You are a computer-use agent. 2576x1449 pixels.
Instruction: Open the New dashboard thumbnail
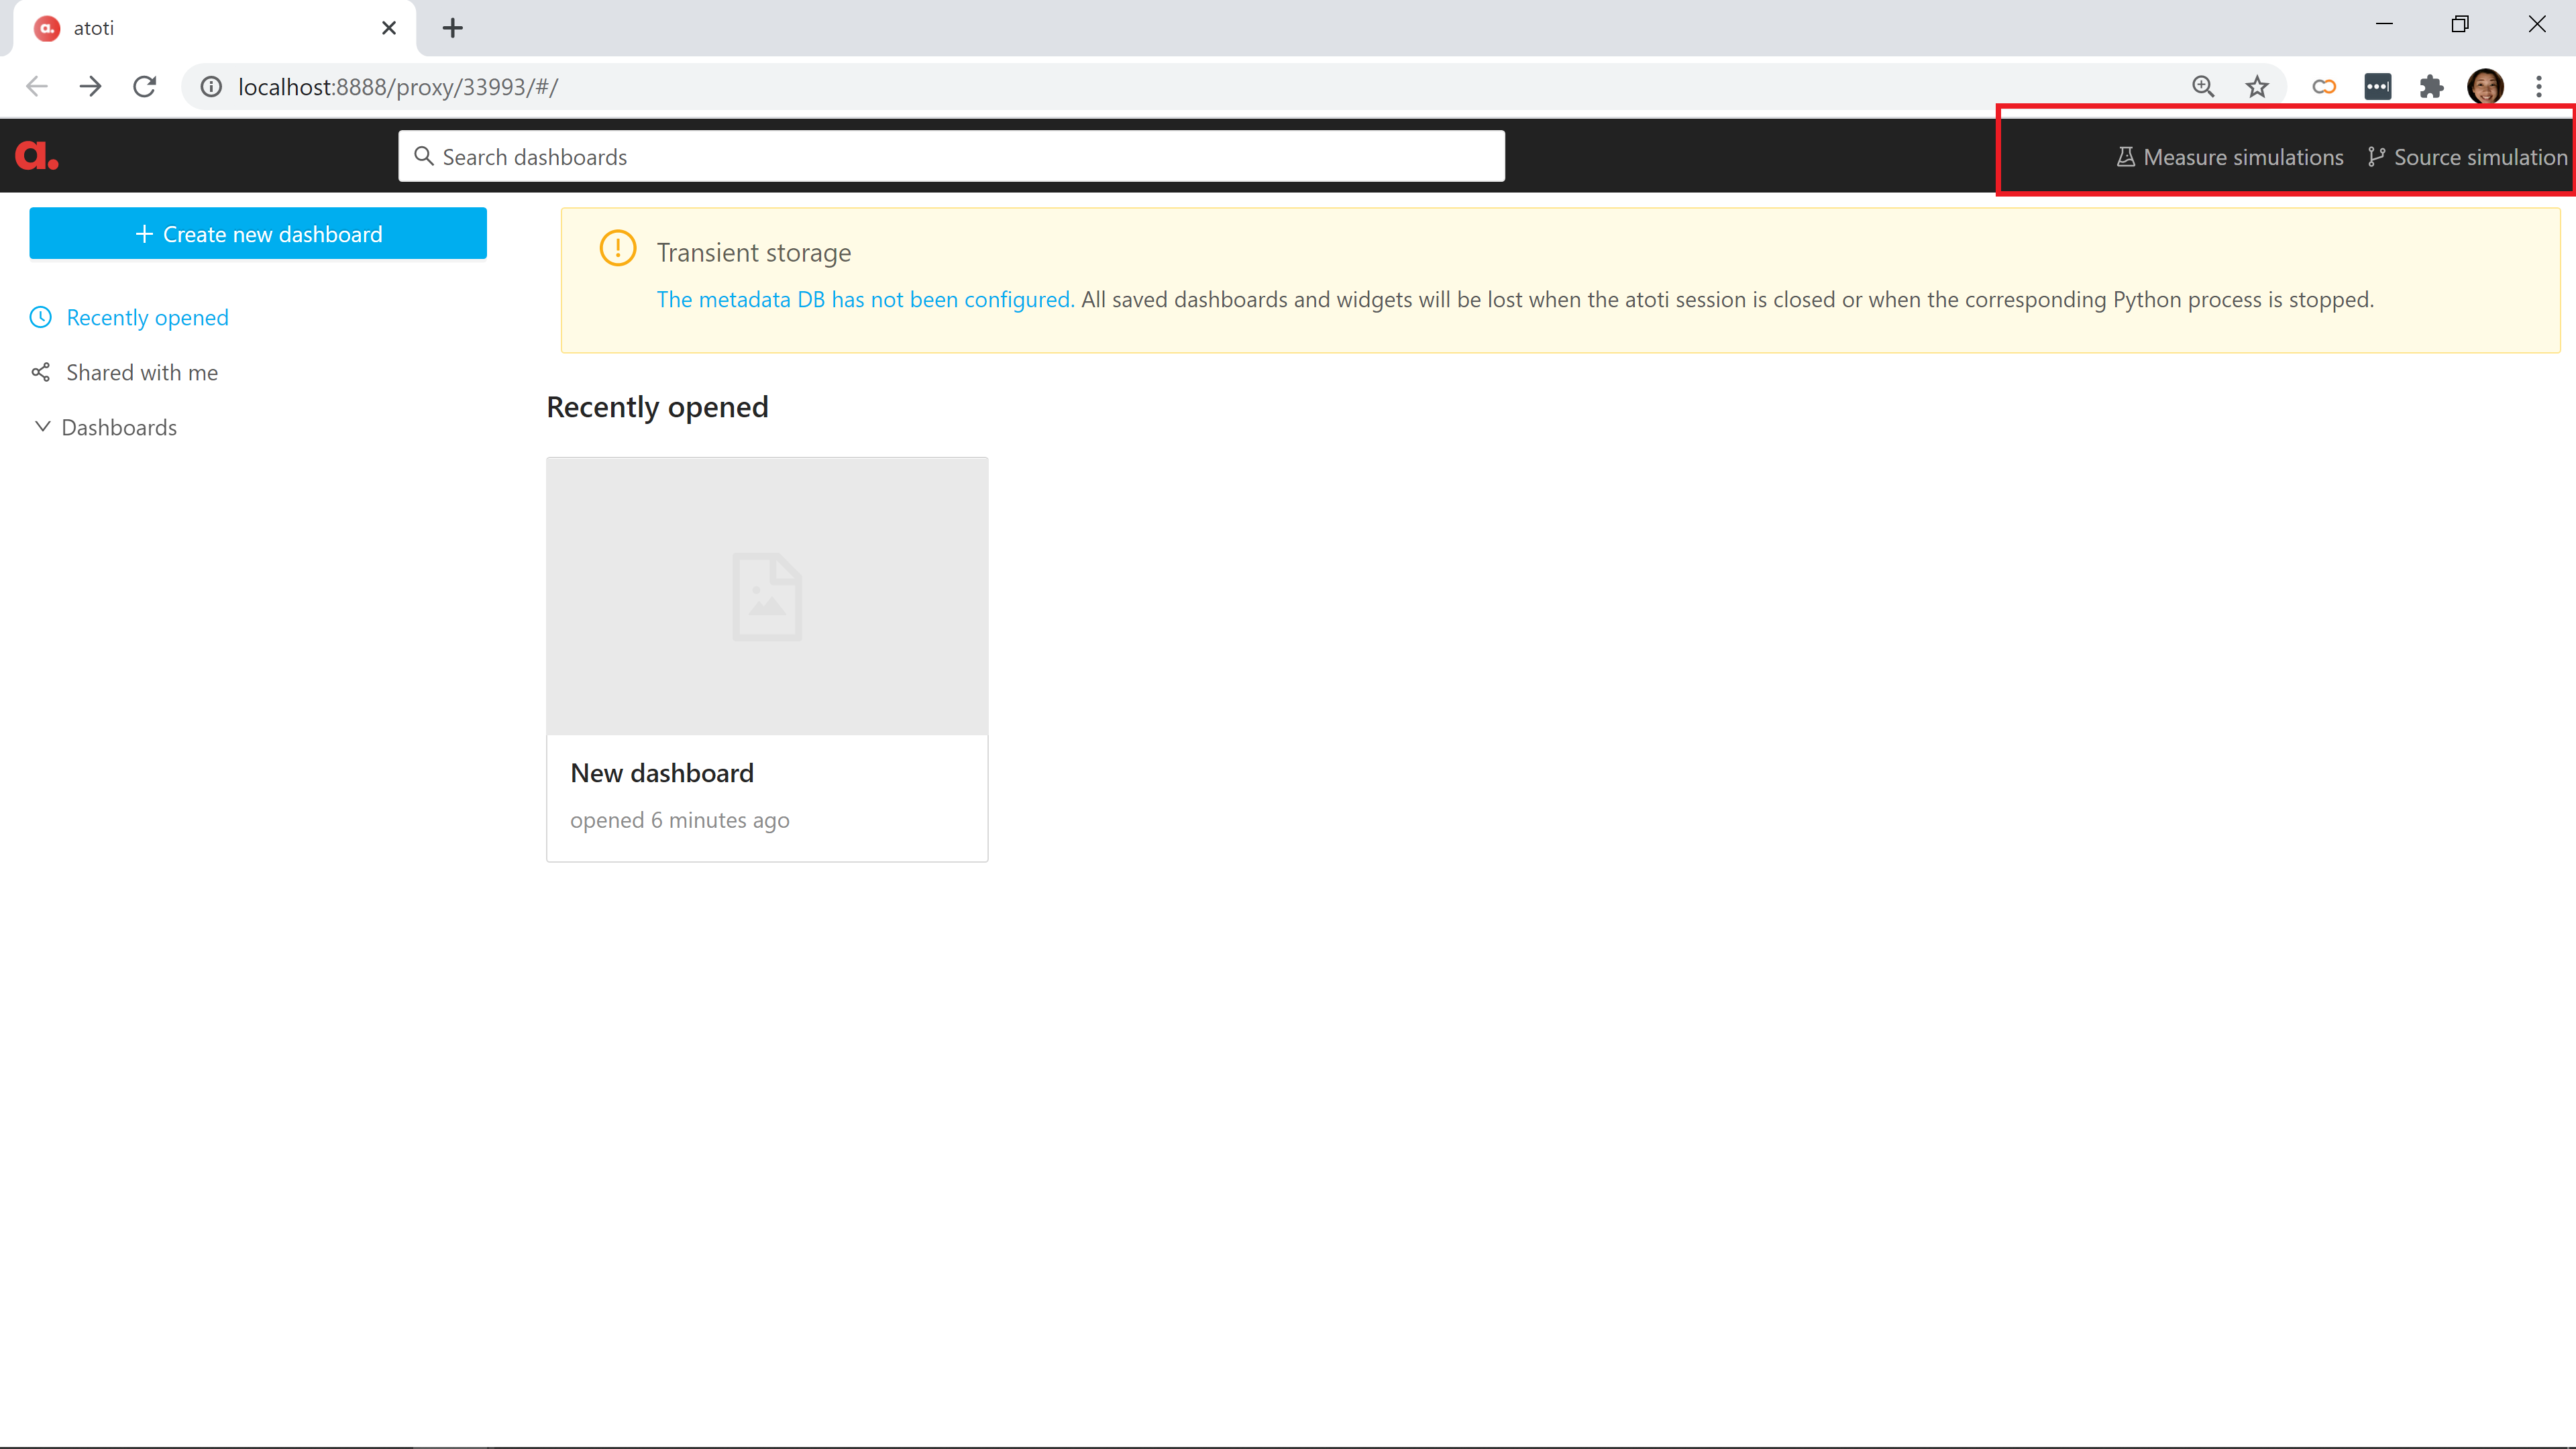[766, 597]
